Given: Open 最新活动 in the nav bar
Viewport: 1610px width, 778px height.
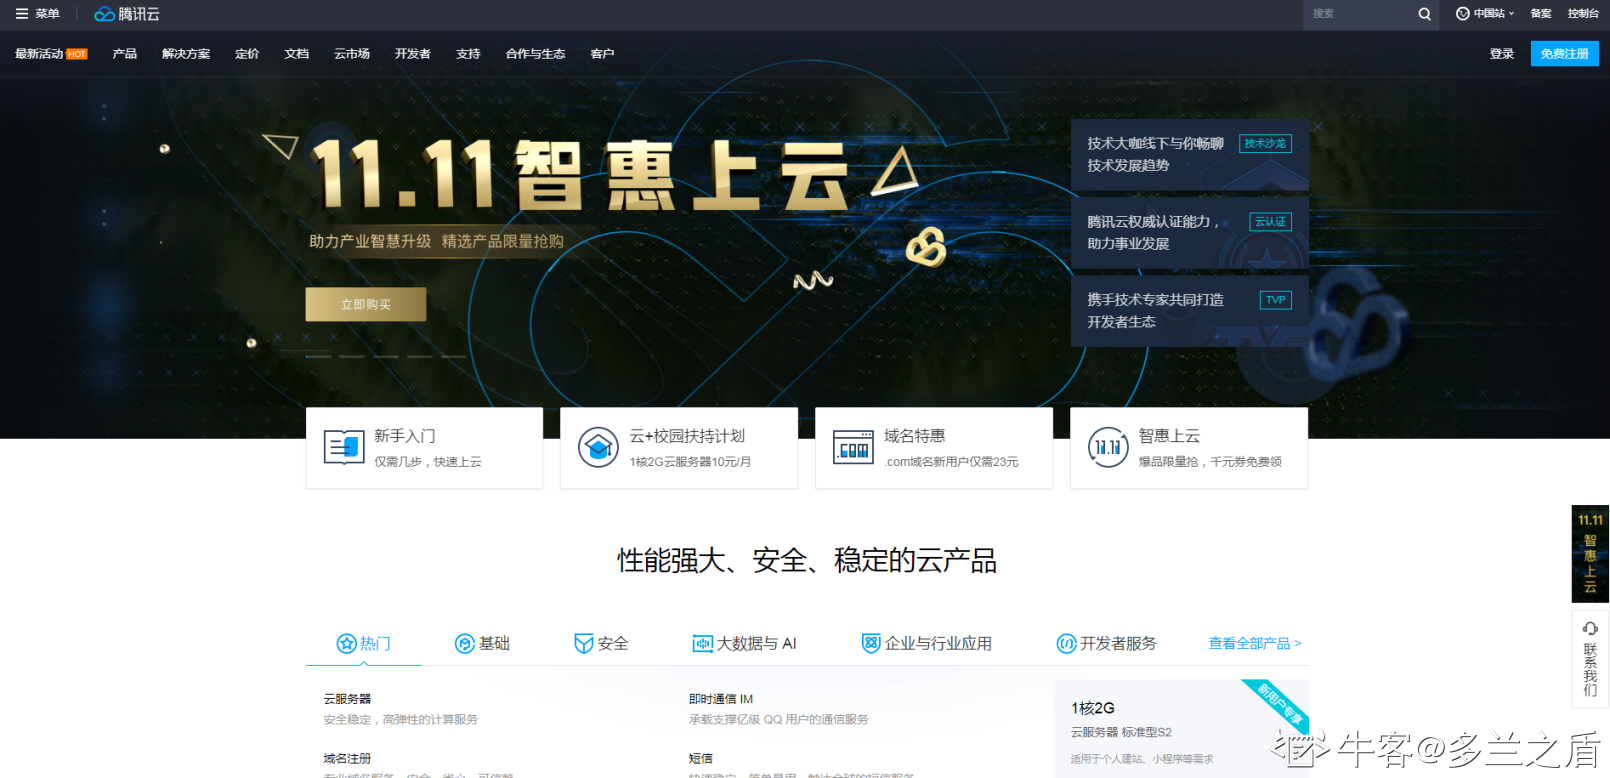Looking at the screenshot, I should coord(39,54).
